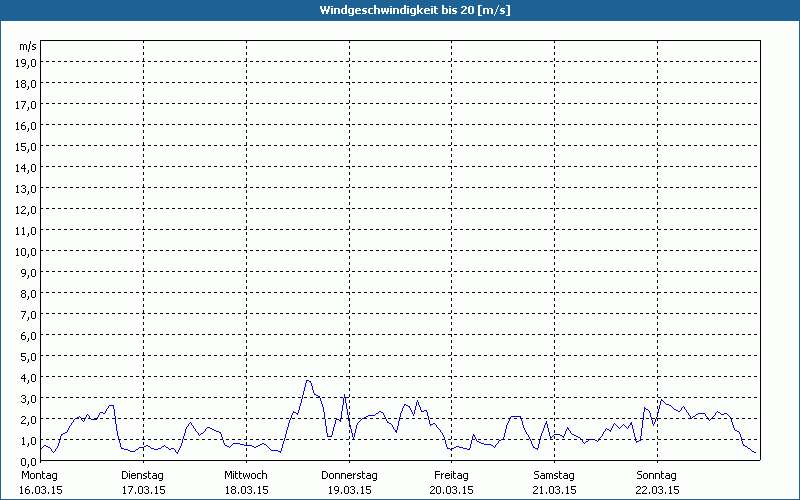
Task: Click the m/s unit label
Action: [28, 46]
